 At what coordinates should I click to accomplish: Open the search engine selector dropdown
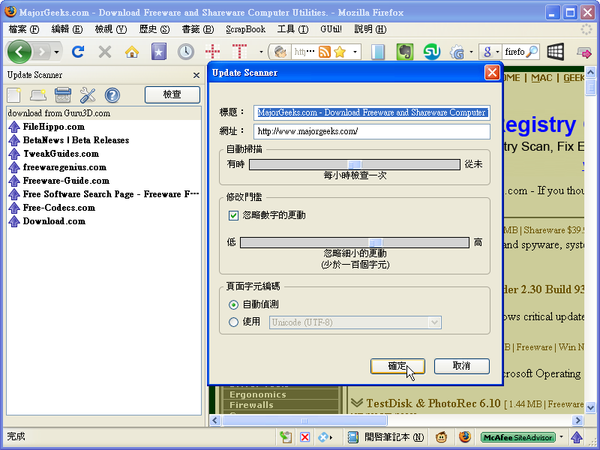point(491,52)
